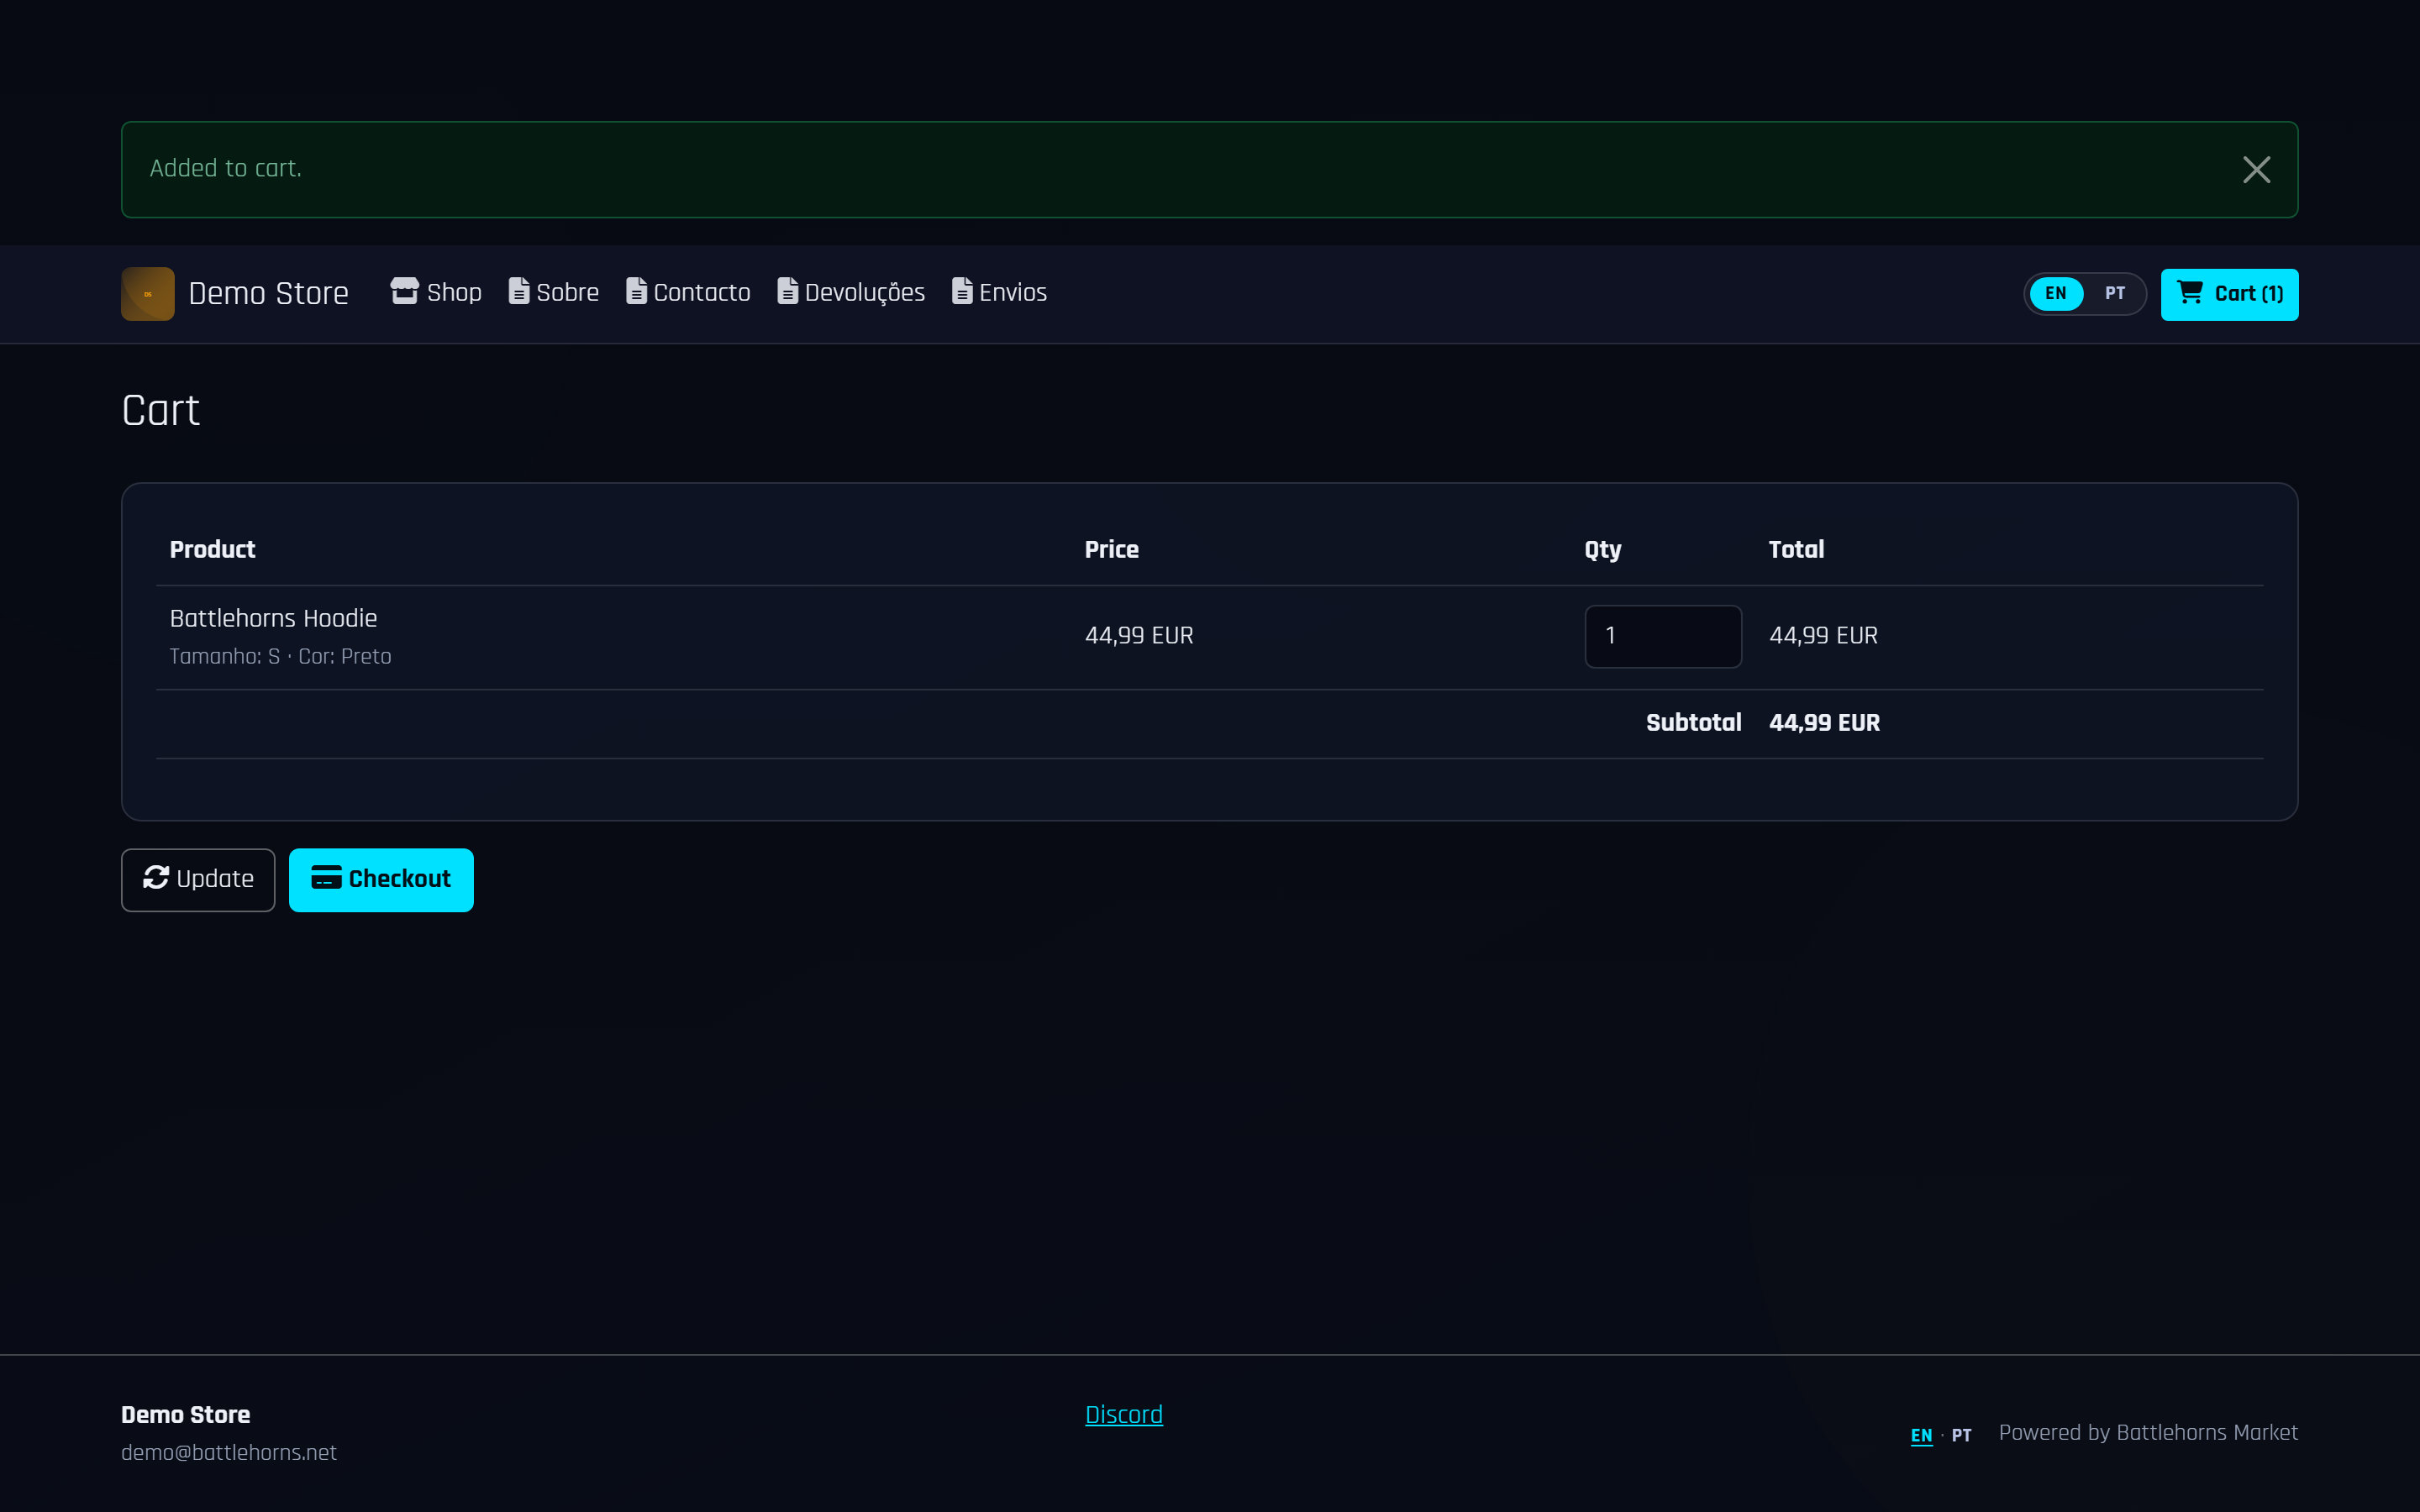The image size is (2420, 1512).
Task: Click the refresh icon on Update button
Action: pyautogui.click(x=156, y=877)
